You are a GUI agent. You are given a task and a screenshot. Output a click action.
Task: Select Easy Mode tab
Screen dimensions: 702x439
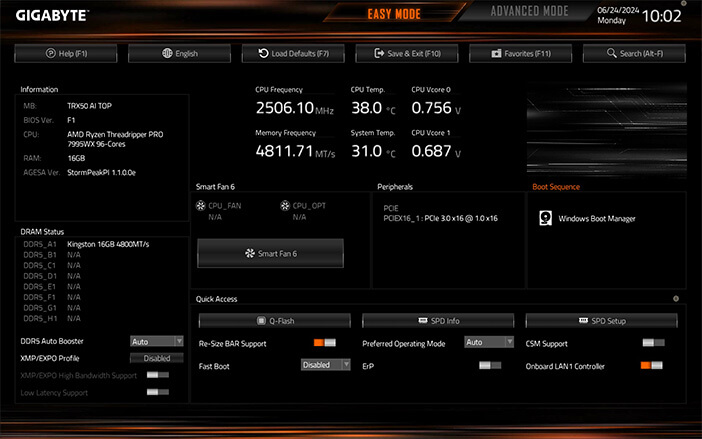(394, 14)
